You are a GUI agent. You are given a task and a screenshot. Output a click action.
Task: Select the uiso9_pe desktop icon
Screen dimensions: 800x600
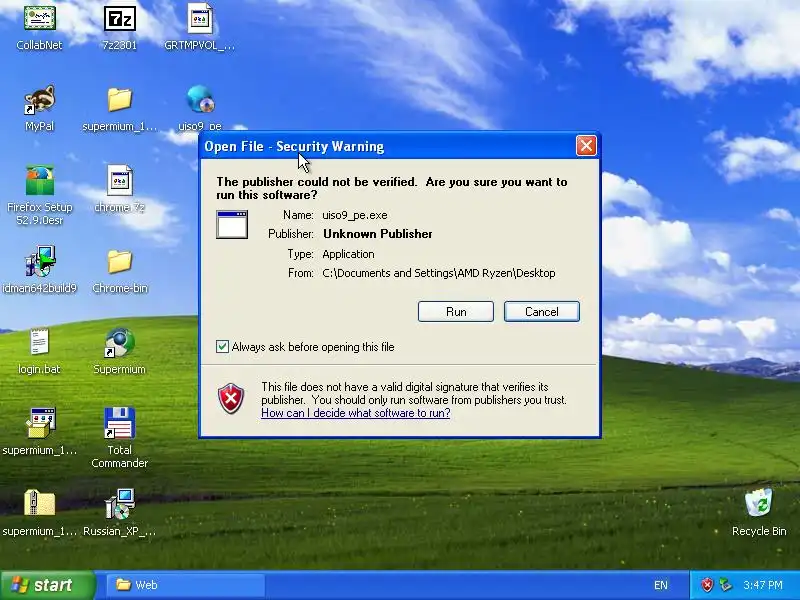click(199, 99)
